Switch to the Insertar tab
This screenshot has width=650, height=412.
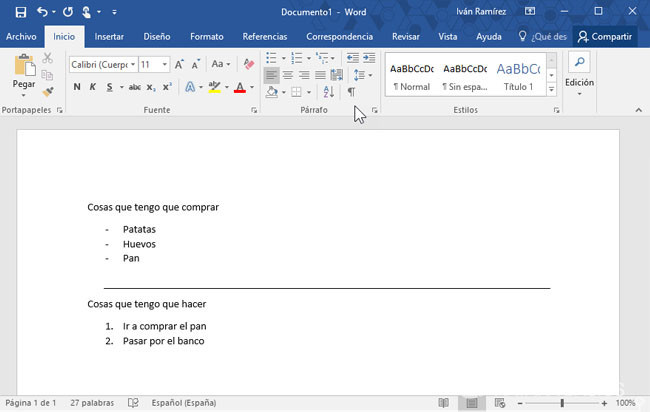pos(109,36)
